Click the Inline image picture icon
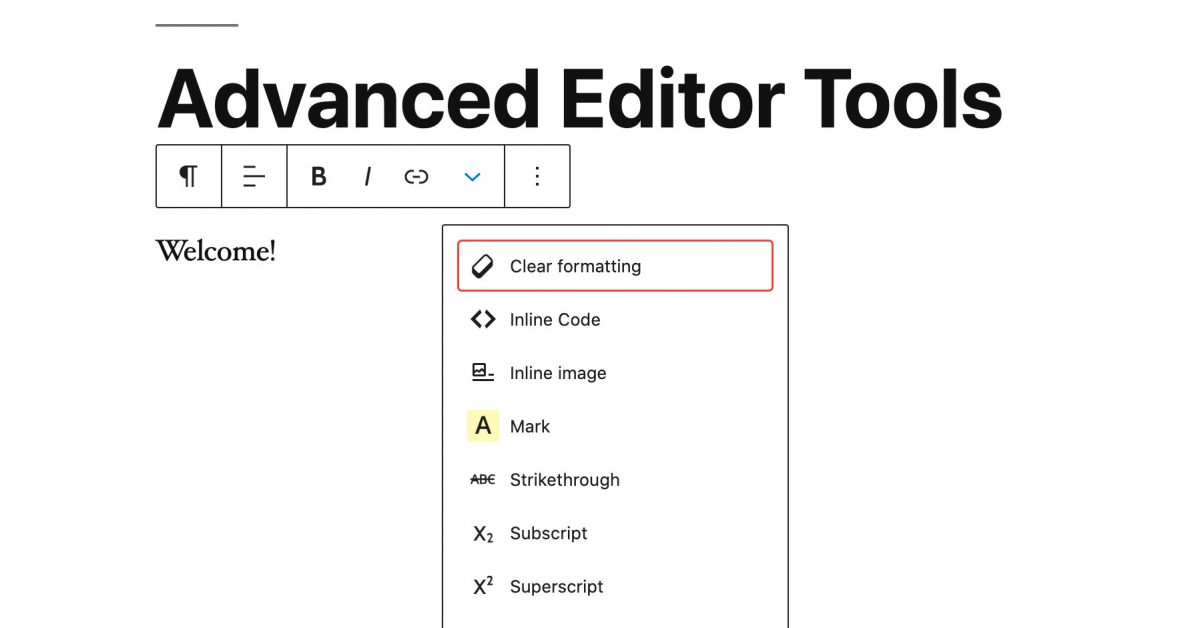Image resolution: width=1200 pixels, height=628 pixels. (483, 373)
